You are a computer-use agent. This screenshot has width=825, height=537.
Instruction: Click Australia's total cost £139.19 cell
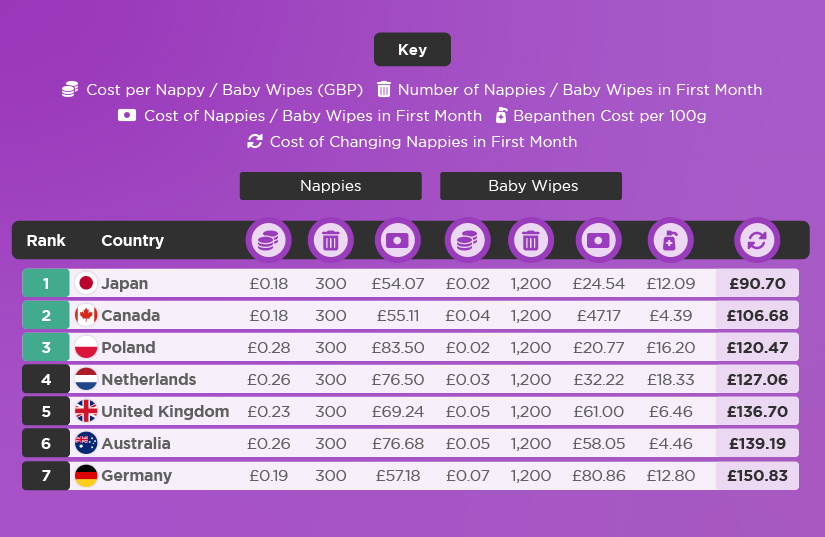(x=757, y=443)
